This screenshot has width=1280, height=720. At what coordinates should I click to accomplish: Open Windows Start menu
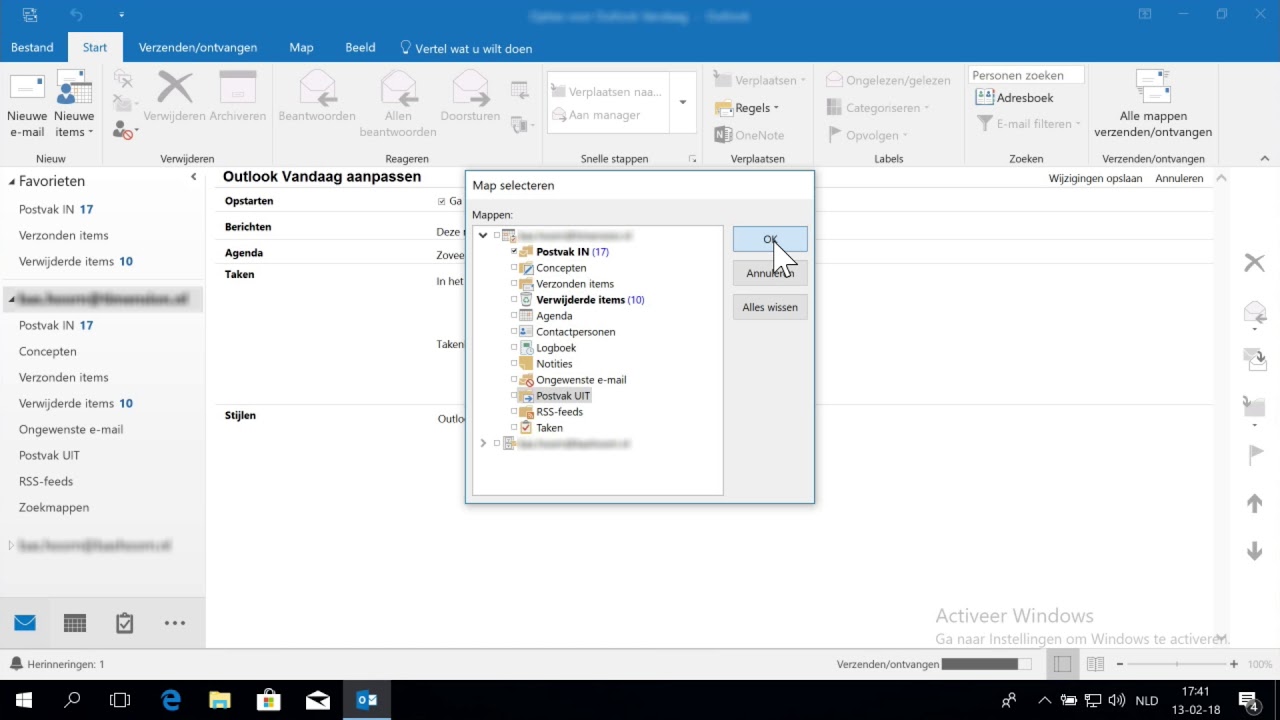(24, 700)
